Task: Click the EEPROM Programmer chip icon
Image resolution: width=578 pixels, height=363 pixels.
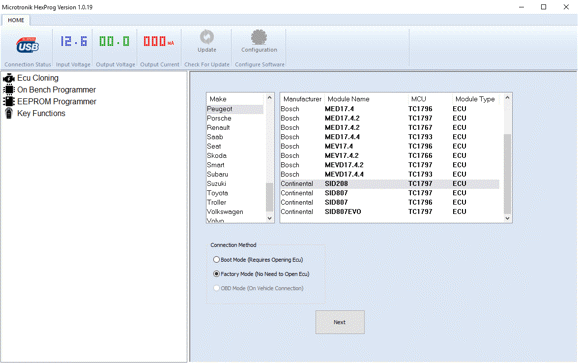Action: point(8,101)
